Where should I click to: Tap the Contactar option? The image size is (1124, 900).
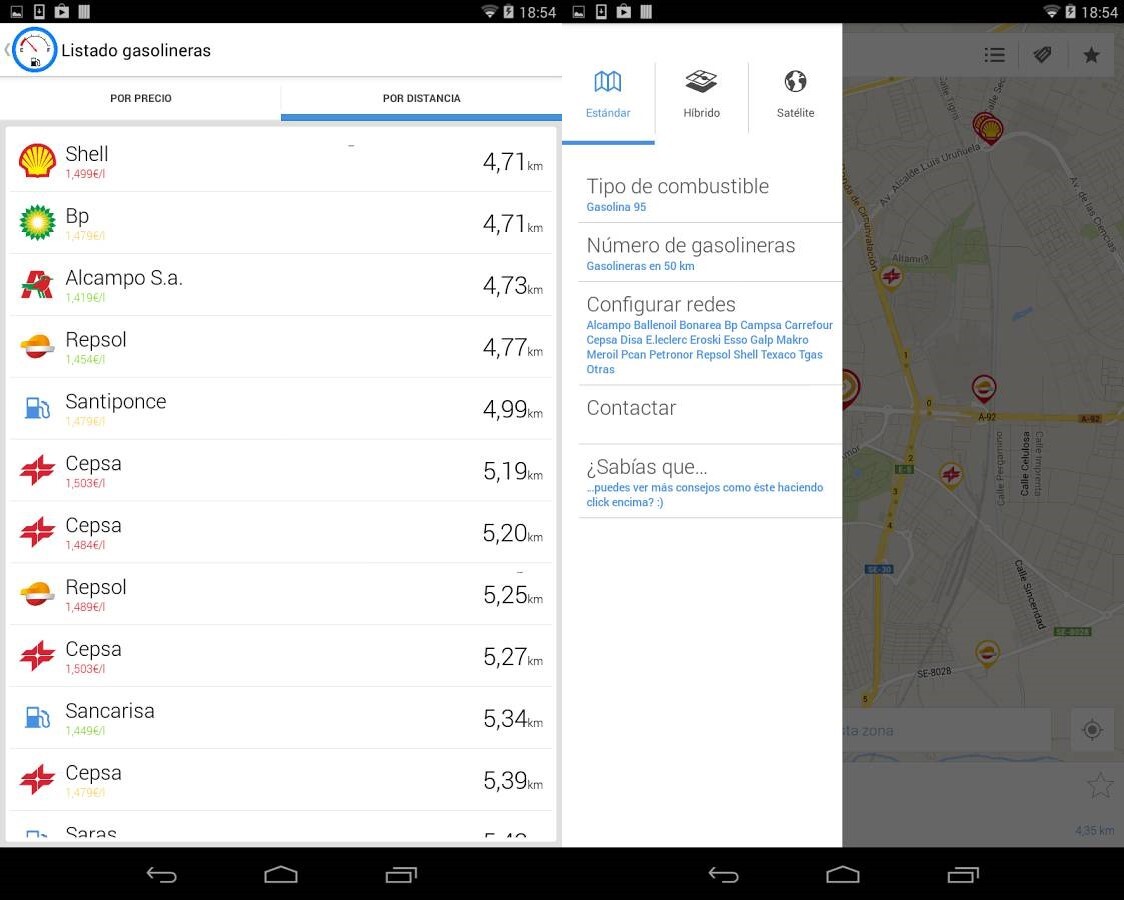[710, 409]
